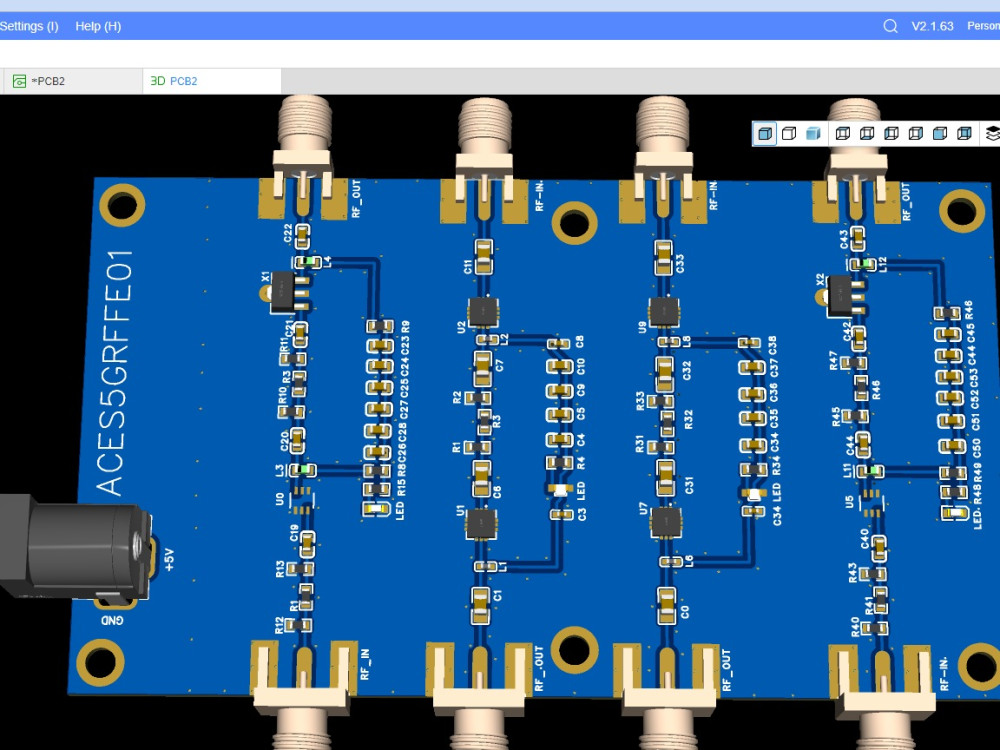This screenshot has width=1000, height=750.
Task: Select the solid shaded view cube icon
Action: 764,132
